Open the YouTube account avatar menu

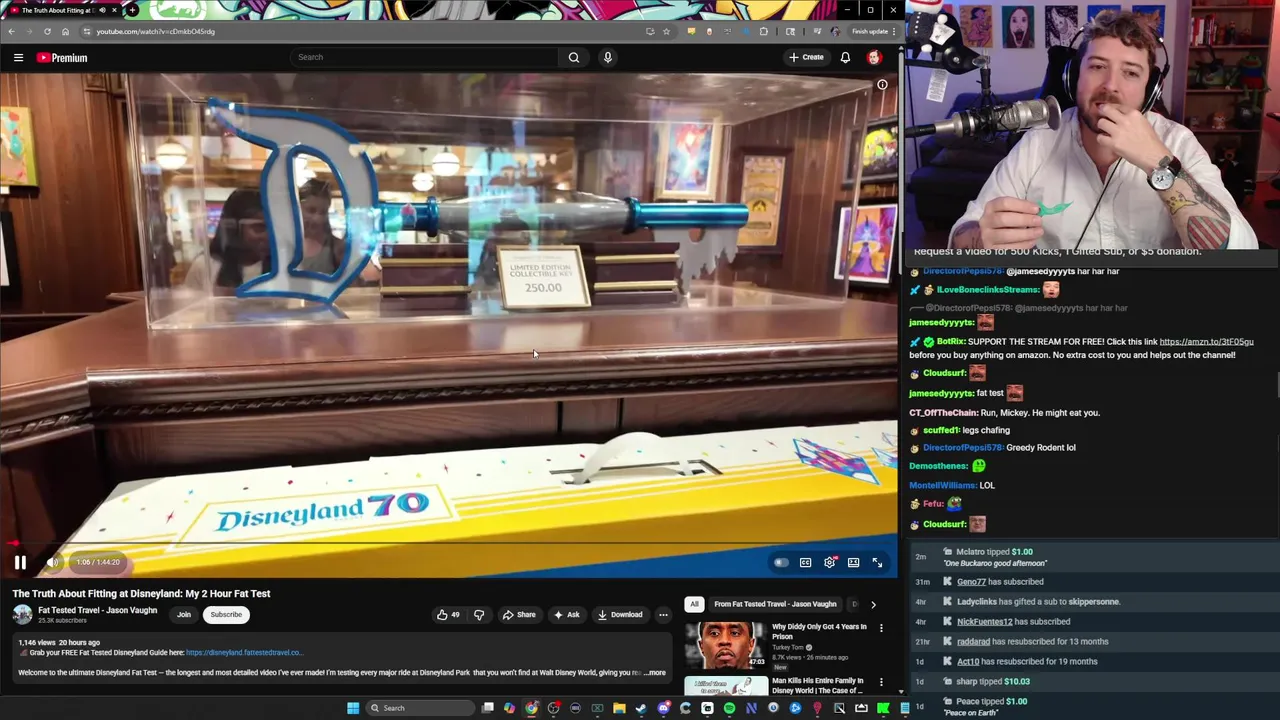click(x=874, y=57)
